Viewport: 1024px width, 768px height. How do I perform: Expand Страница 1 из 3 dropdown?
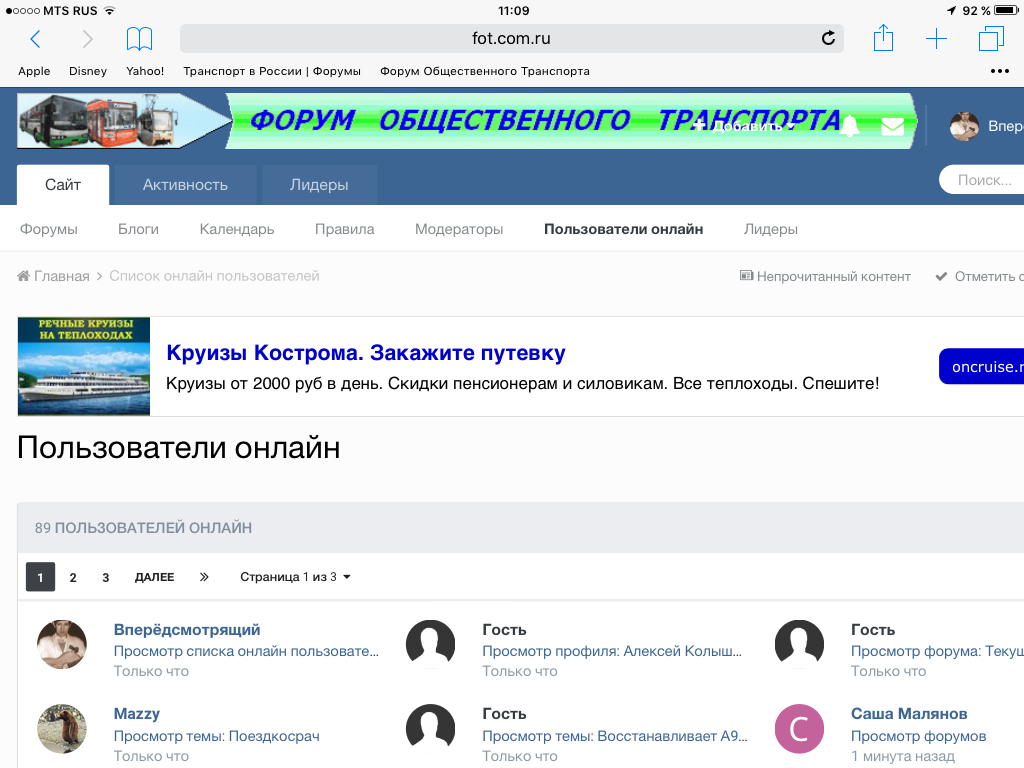tap(295, 577)
